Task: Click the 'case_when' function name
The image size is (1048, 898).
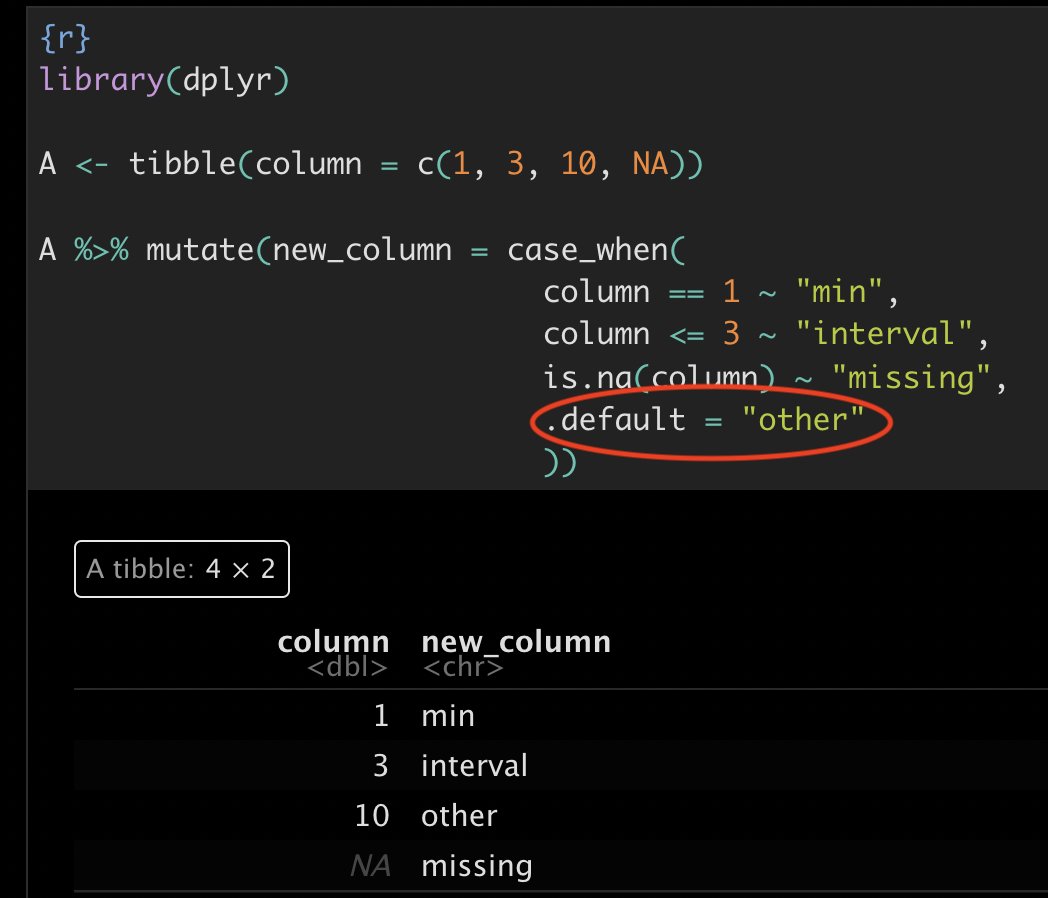Action: coord(588,250)
